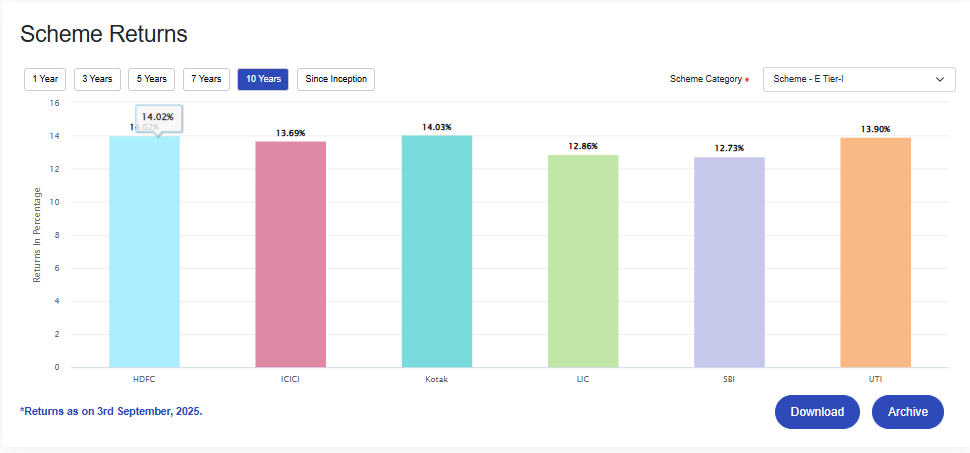Click the UTI axis label
The image size is (970, 453).
(875, 379)
